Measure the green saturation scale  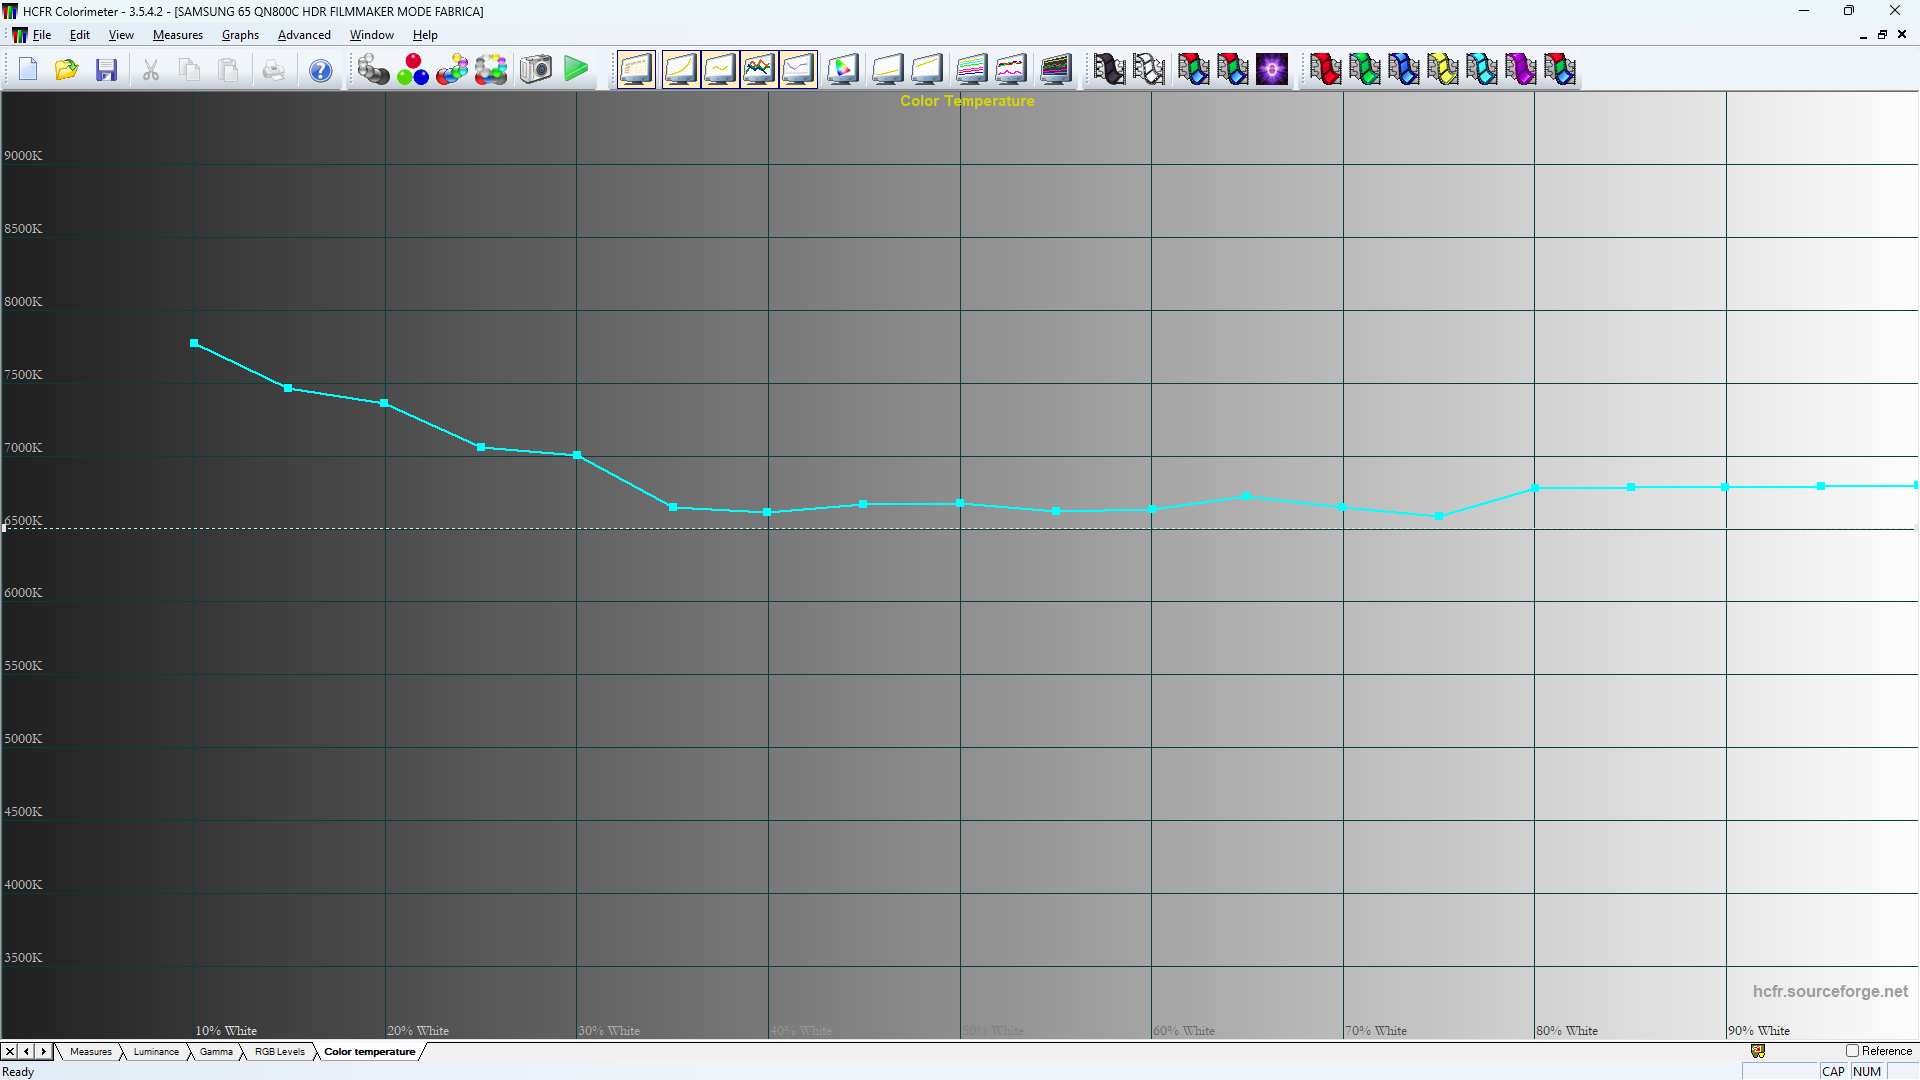tap(1365, 69)
